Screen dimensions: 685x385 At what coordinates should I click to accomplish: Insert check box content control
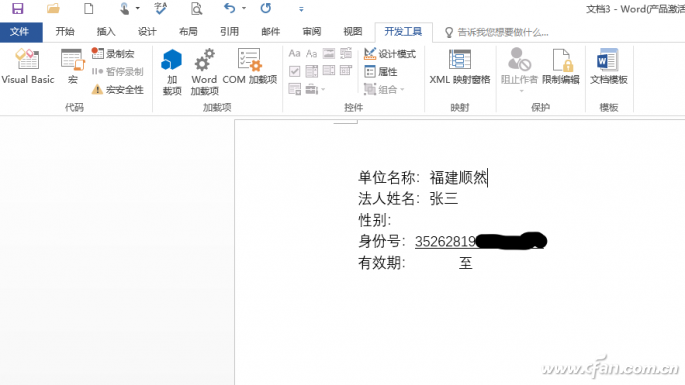tap(294, 71)
